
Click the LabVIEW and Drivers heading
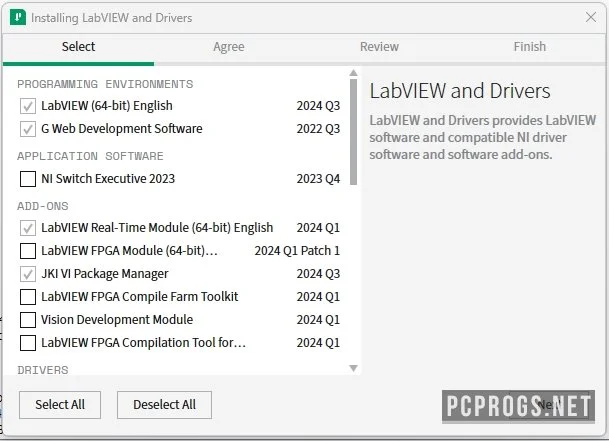[x=459, y=91]
